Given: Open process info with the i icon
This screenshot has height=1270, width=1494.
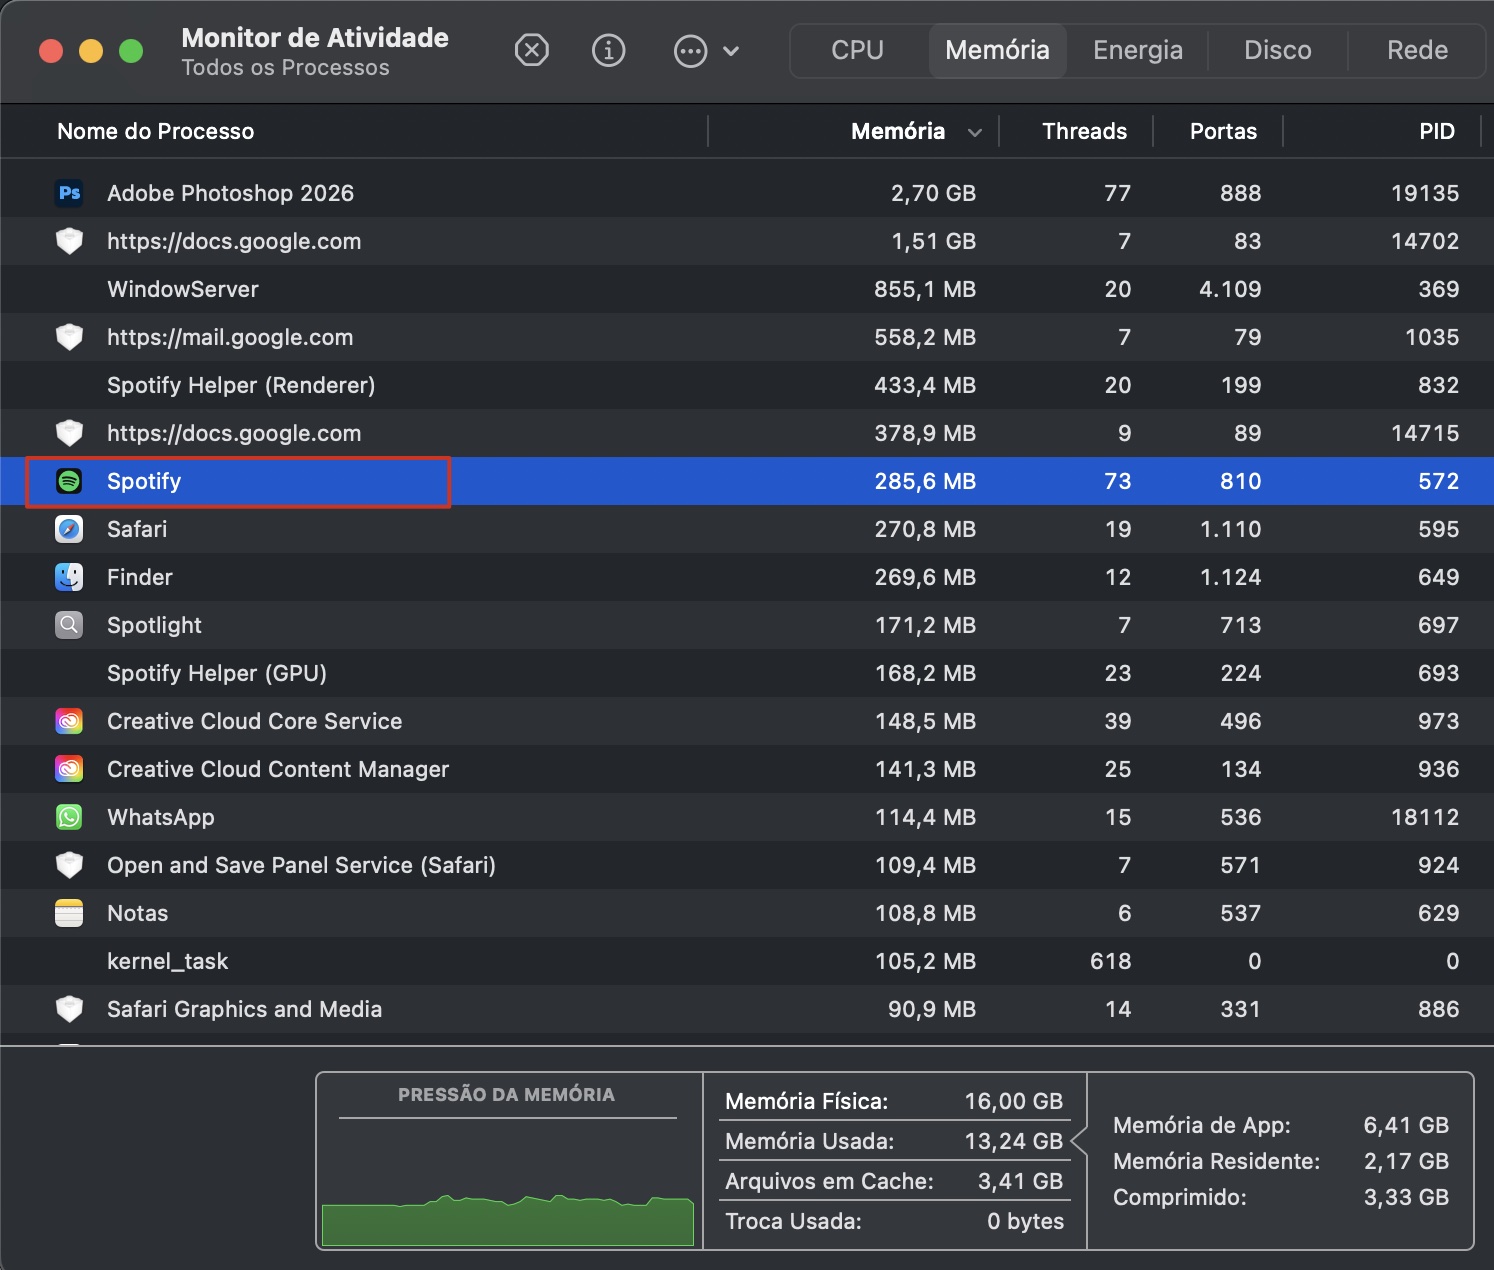Looking at the screenshot, I should tap(608, 49).
